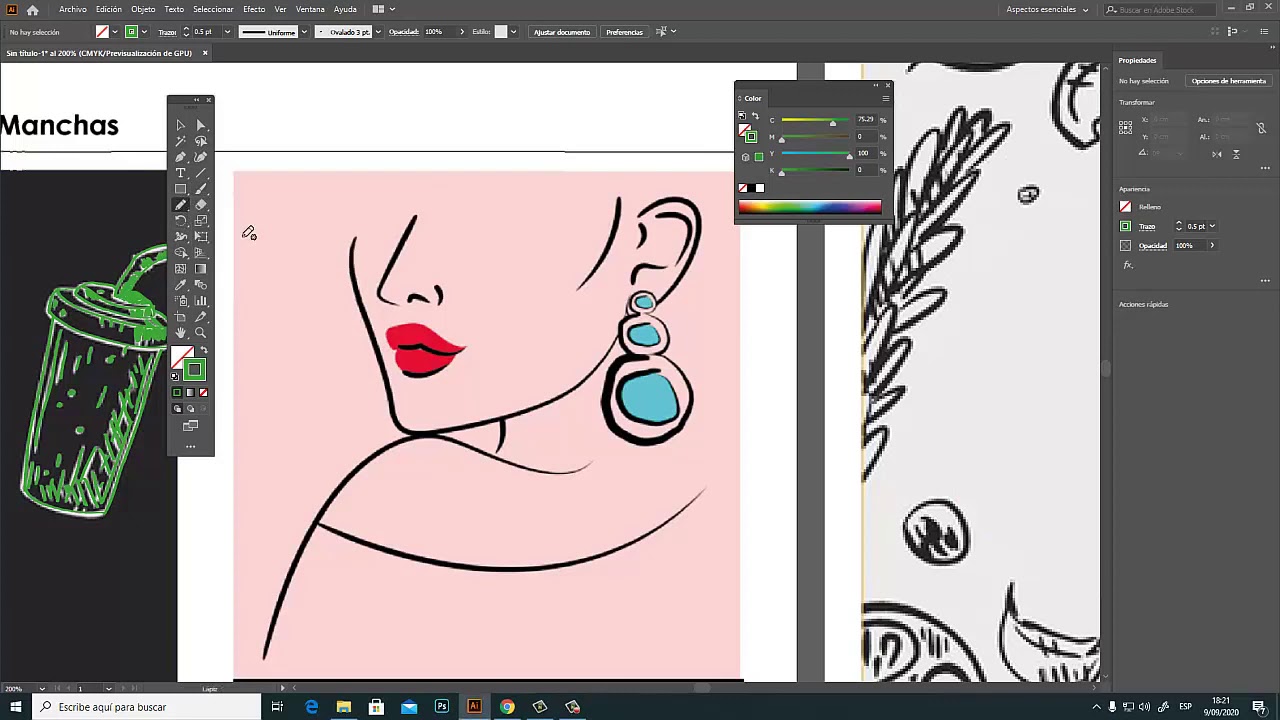Set toolbox paint to Gradient
This screenshot has height=720, width=1280.
190,392
